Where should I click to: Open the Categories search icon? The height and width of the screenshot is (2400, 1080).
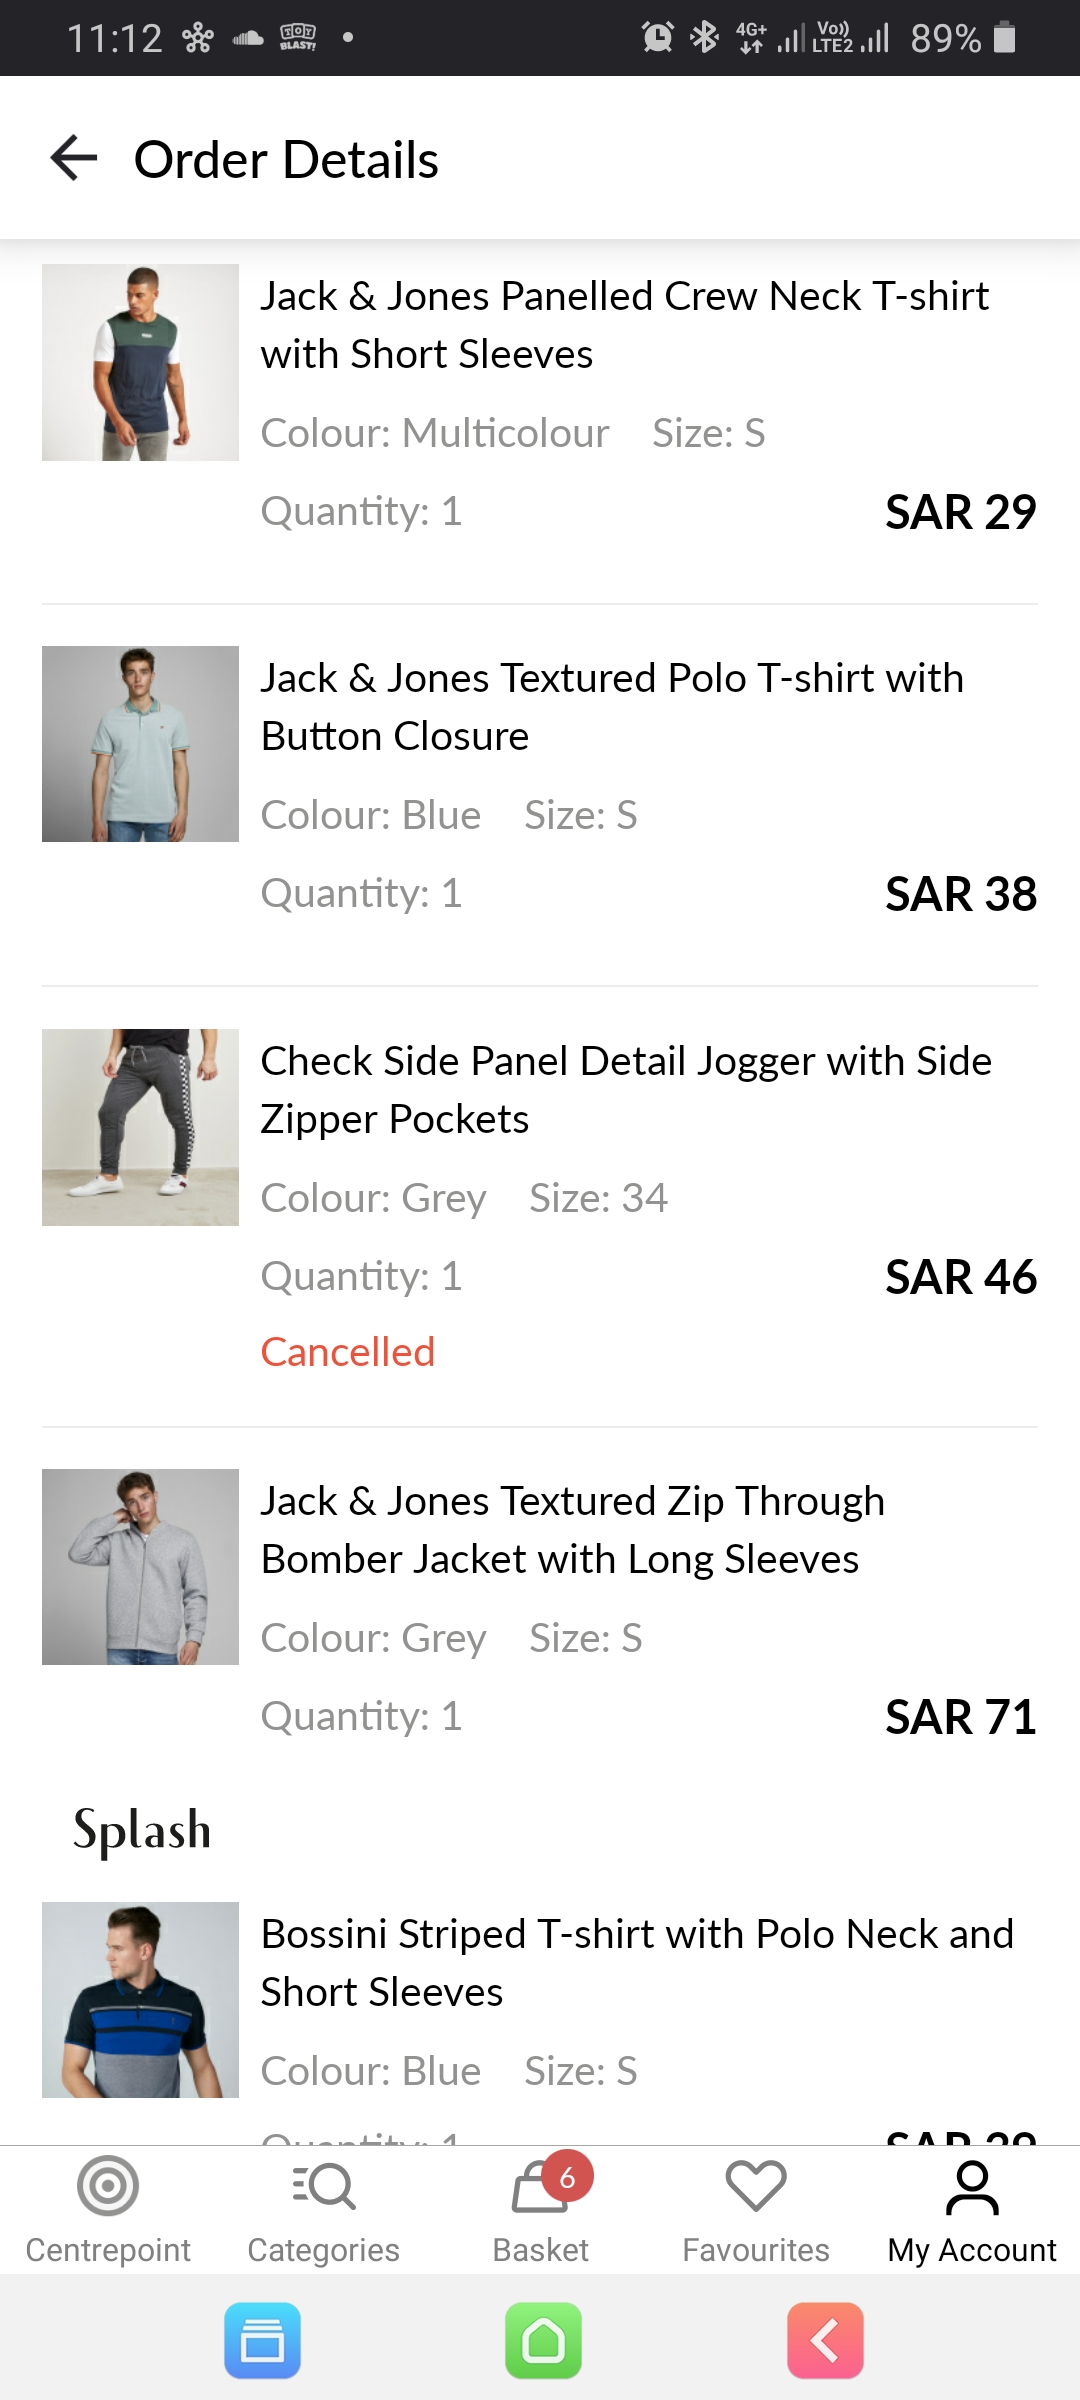point(324,2187)
